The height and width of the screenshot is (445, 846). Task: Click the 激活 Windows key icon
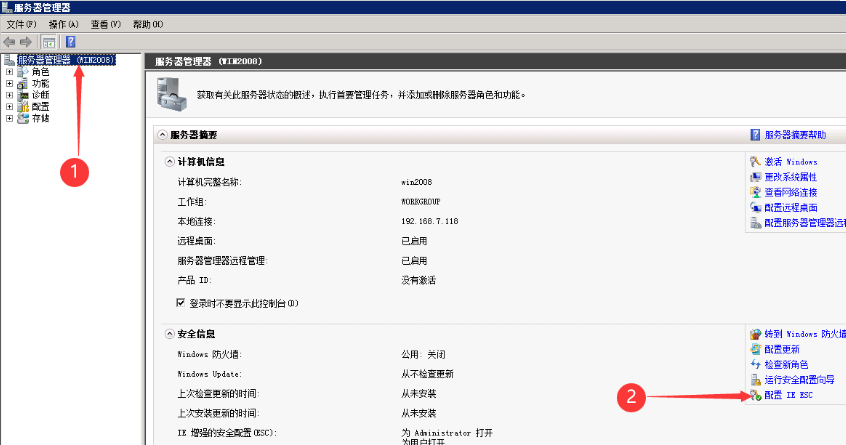pos(755,161)
